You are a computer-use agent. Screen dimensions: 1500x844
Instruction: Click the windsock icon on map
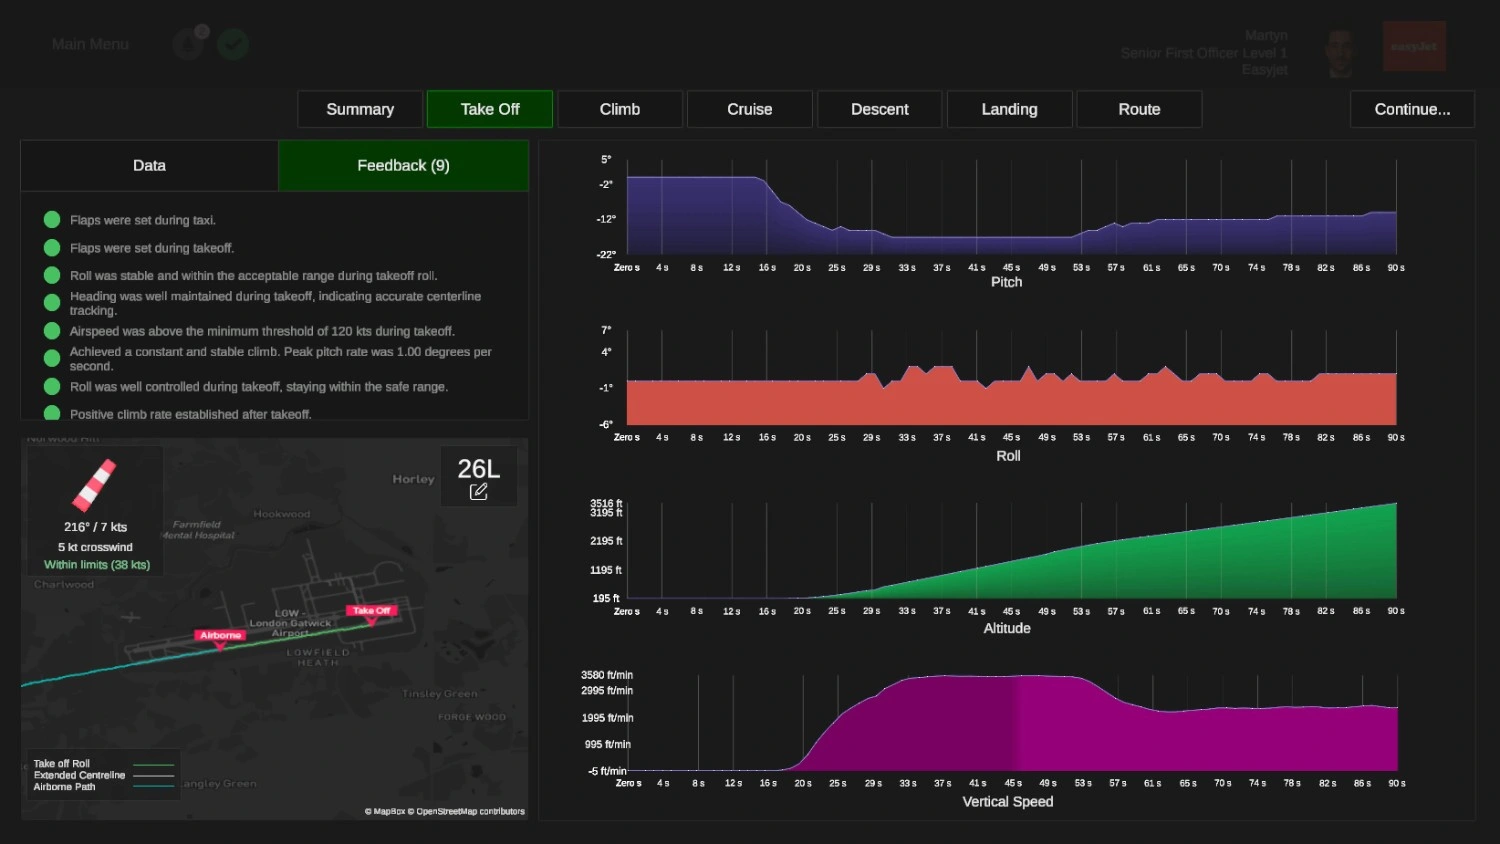point(94,485)
